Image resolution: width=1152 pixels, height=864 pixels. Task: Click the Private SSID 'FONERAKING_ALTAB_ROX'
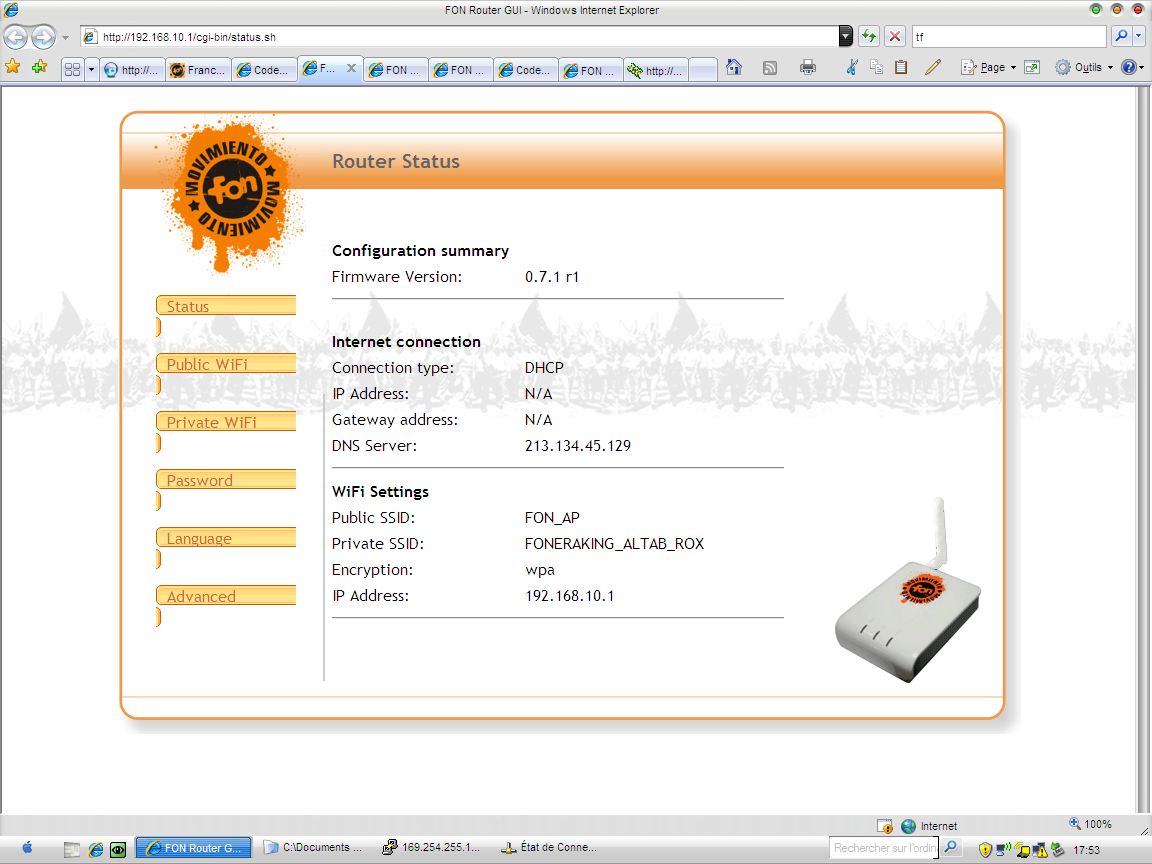[614, 544]
